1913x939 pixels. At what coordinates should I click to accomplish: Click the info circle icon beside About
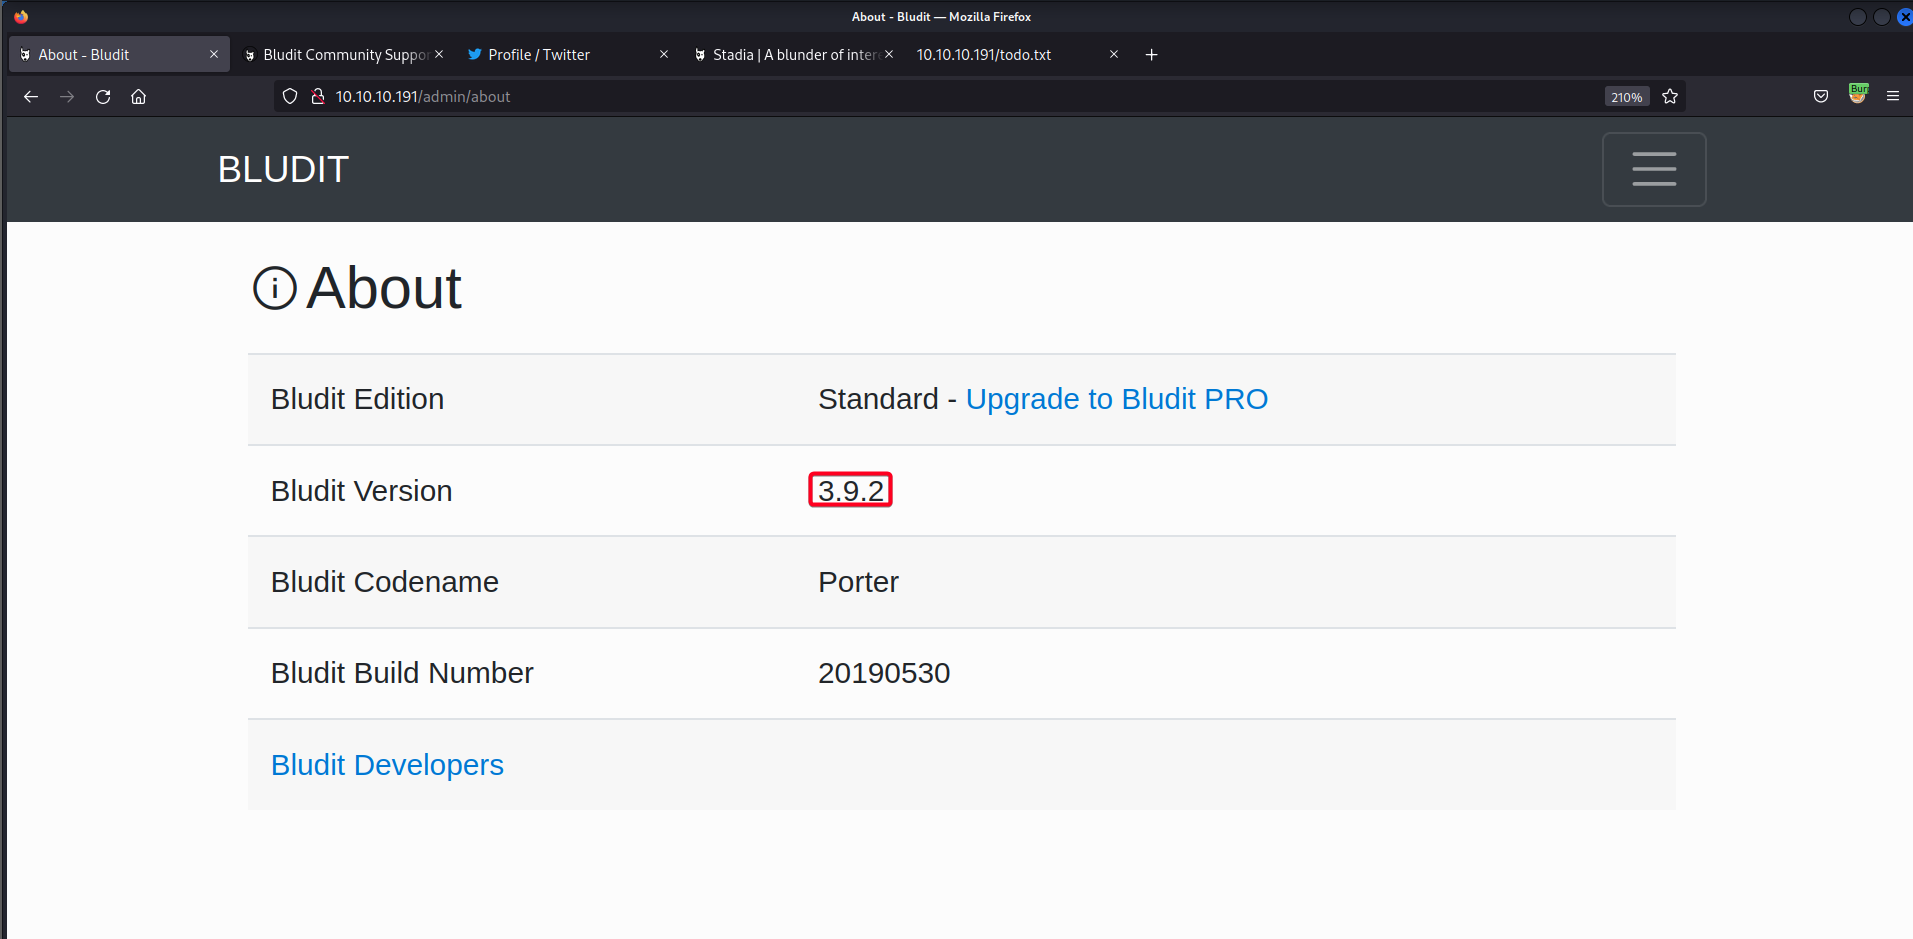click(275, 288)
